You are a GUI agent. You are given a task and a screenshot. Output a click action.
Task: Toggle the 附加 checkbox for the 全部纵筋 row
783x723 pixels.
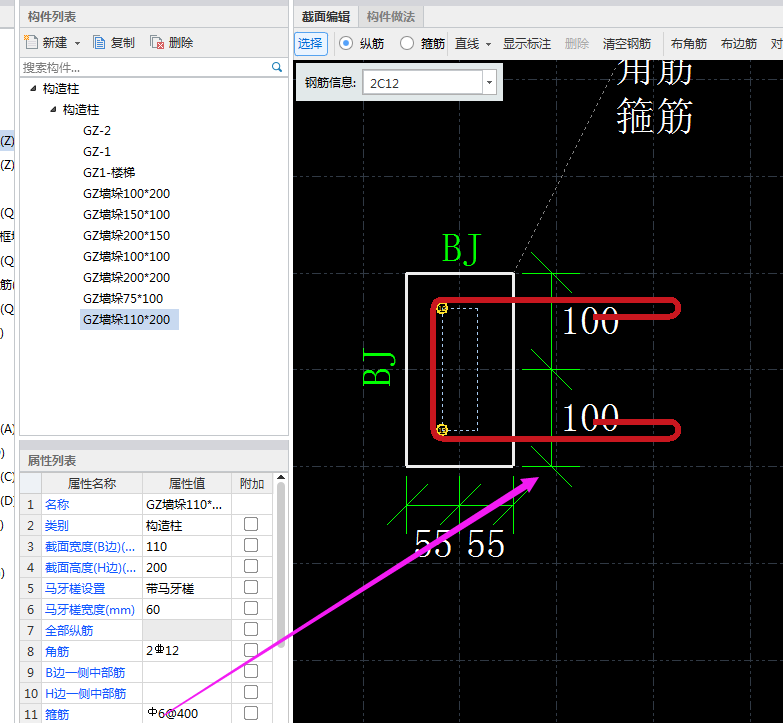[251, 629]
